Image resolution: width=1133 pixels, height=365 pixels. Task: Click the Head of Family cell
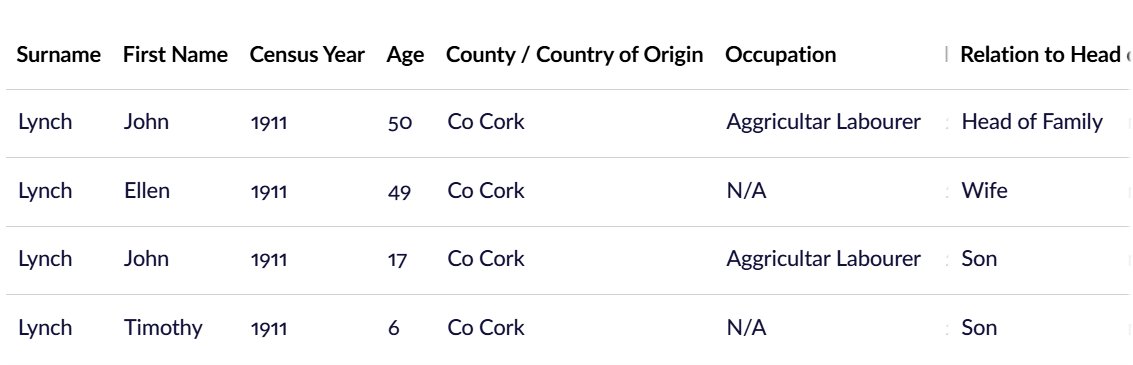point(1032,122)
